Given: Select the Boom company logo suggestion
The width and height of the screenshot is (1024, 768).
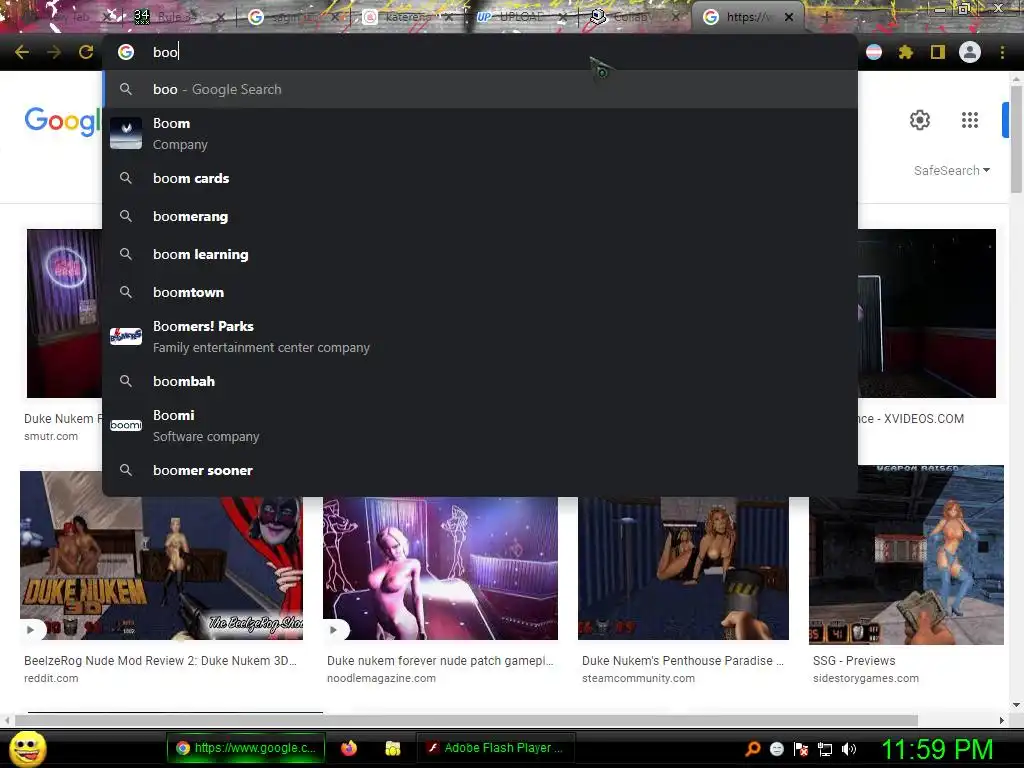Looking at the screenshot, I should click(126, 133).
